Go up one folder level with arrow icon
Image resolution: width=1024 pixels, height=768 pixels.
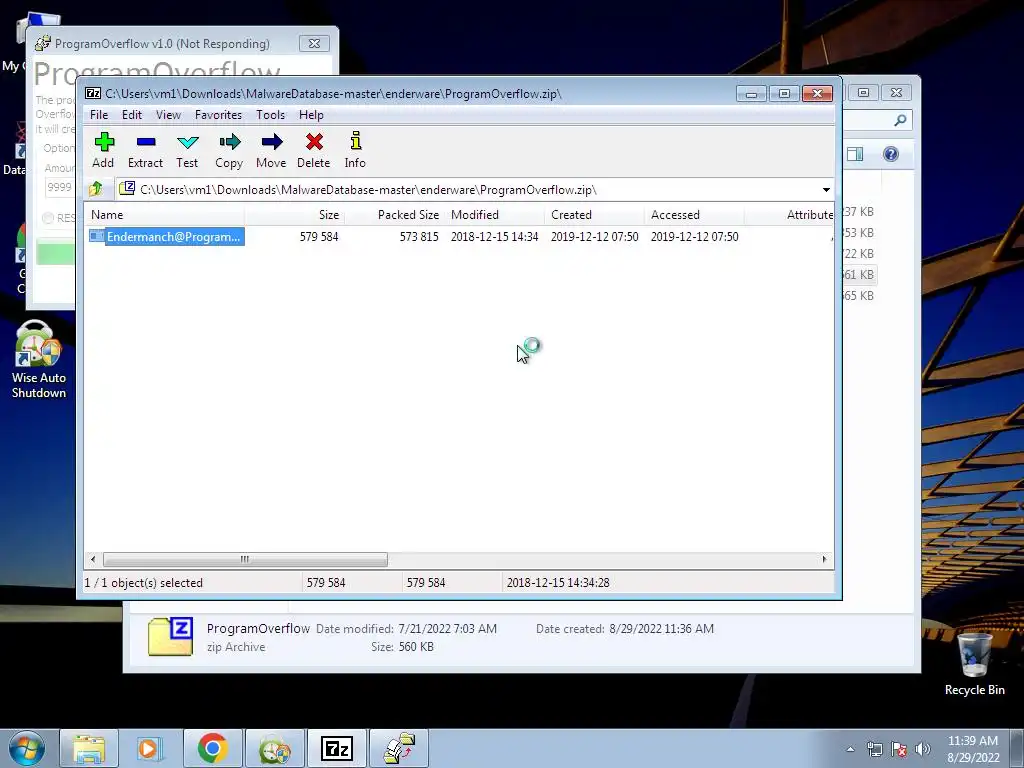pos(96,189)
